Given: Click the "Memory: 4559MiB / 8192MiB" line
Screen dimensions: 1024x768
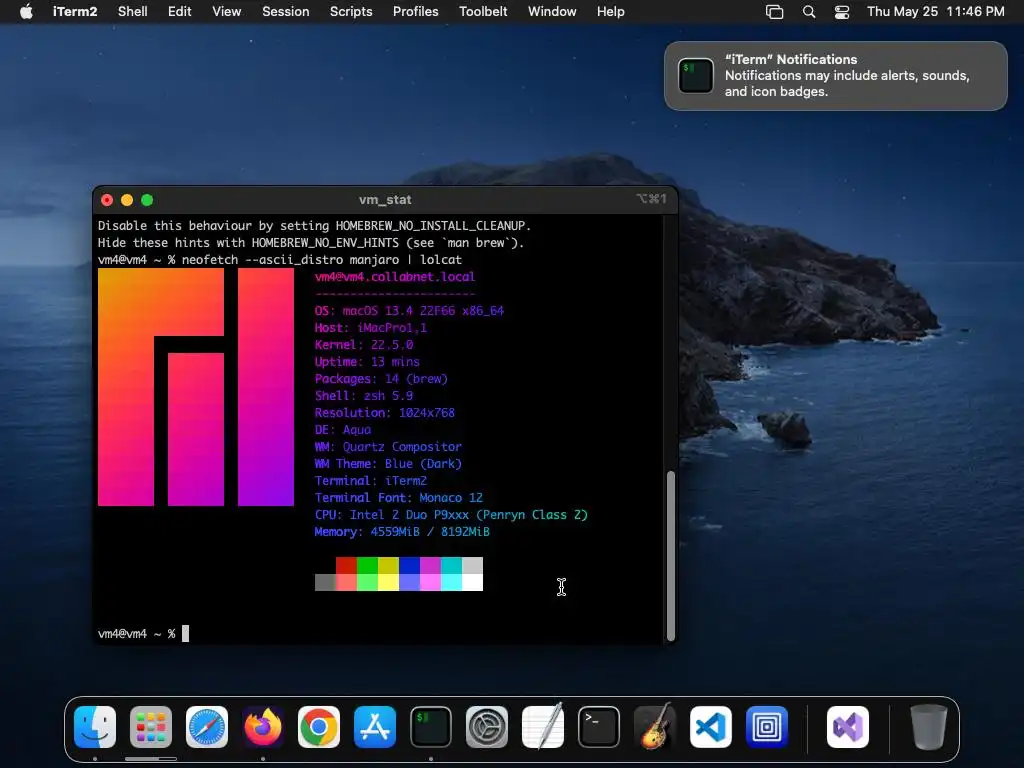Looking at the screenshot, I should click(x=402, y=532).
